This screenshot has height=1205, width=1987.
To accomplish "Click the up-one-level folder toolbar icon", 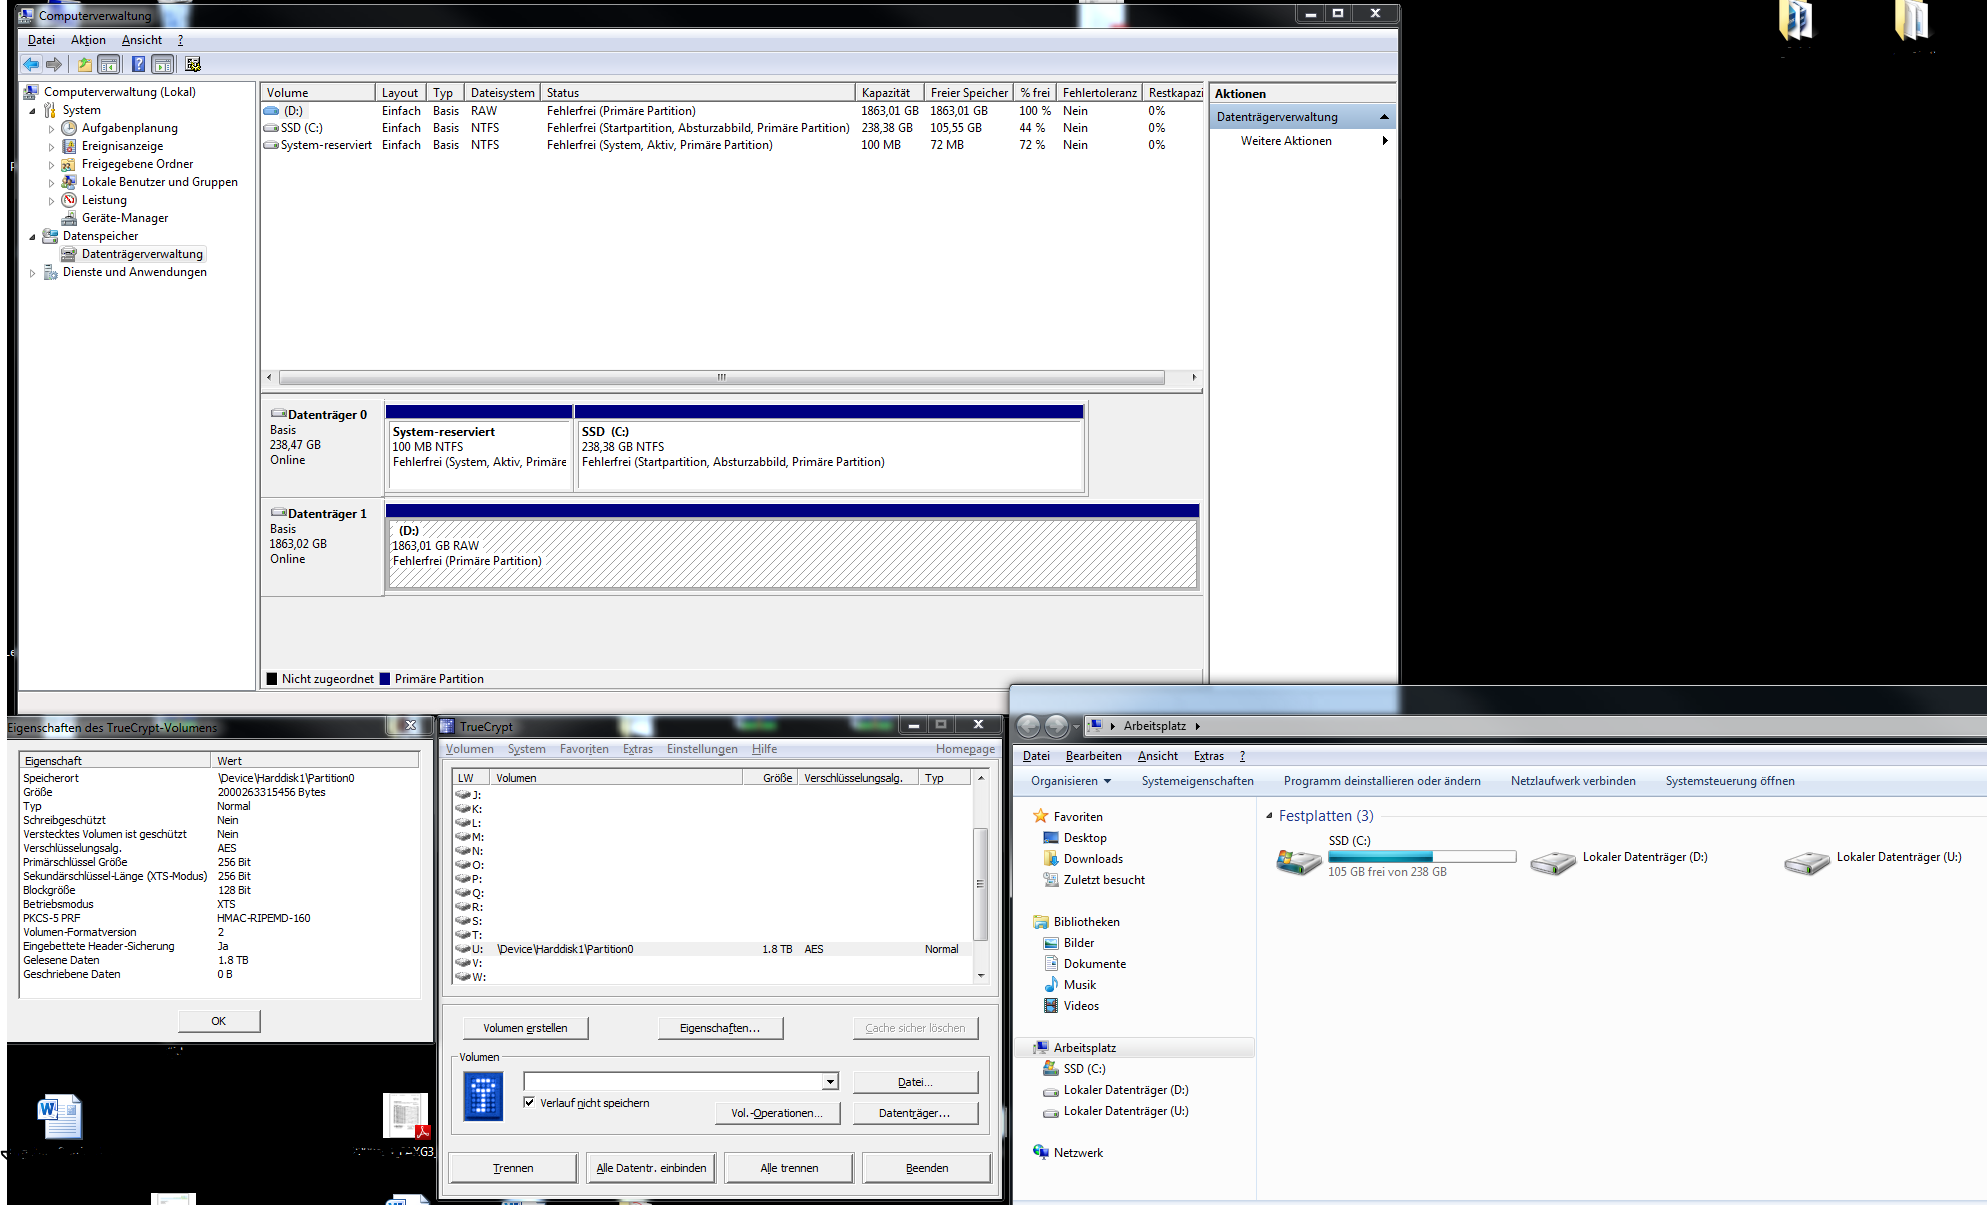I will point(84,64).
